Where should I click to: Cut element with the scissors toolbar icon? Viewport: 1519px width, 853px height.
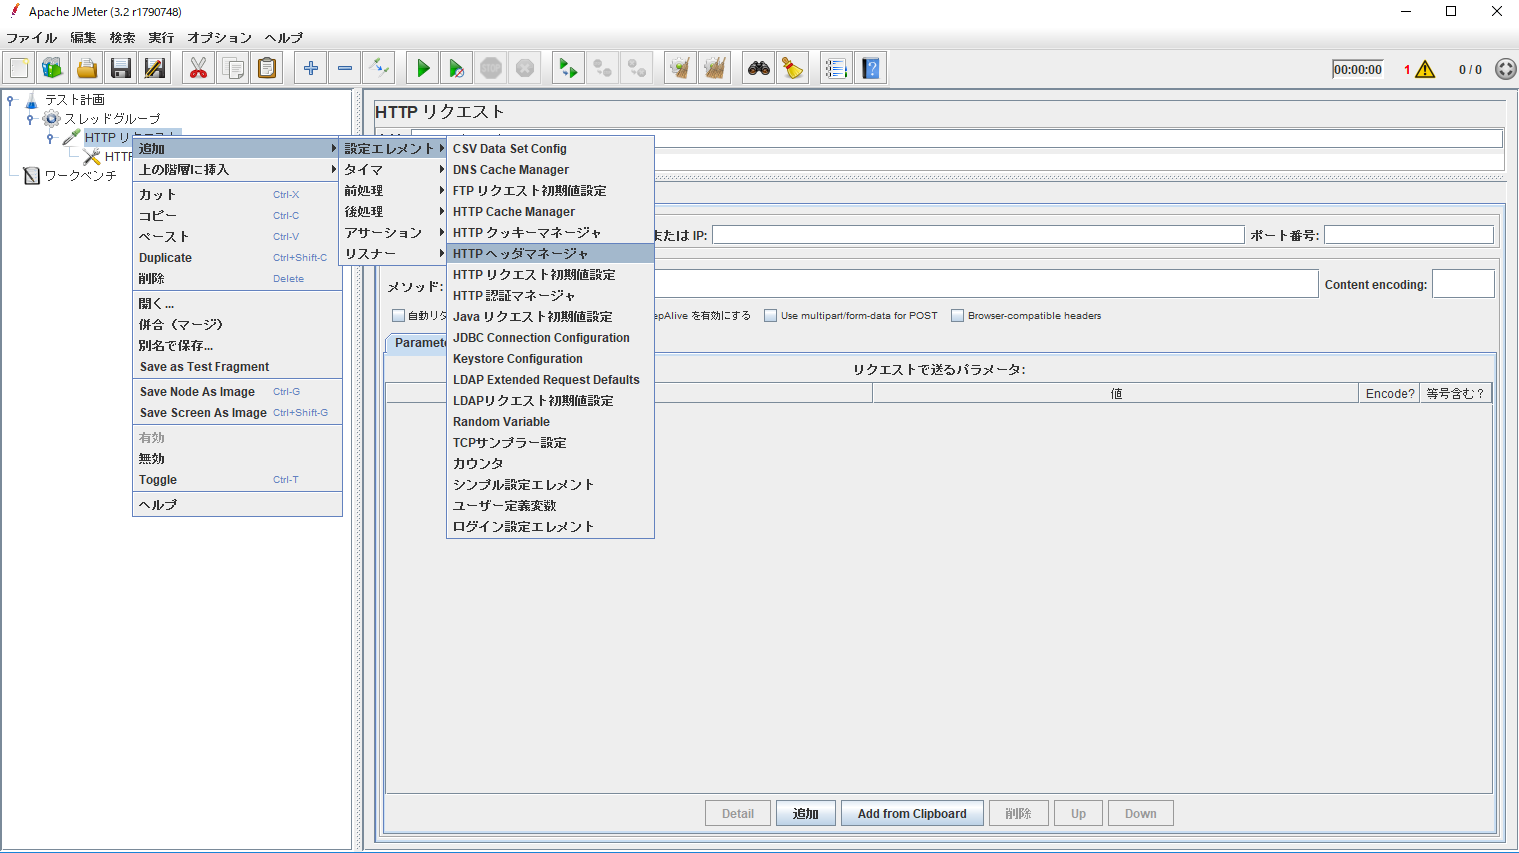click(198, 67)
